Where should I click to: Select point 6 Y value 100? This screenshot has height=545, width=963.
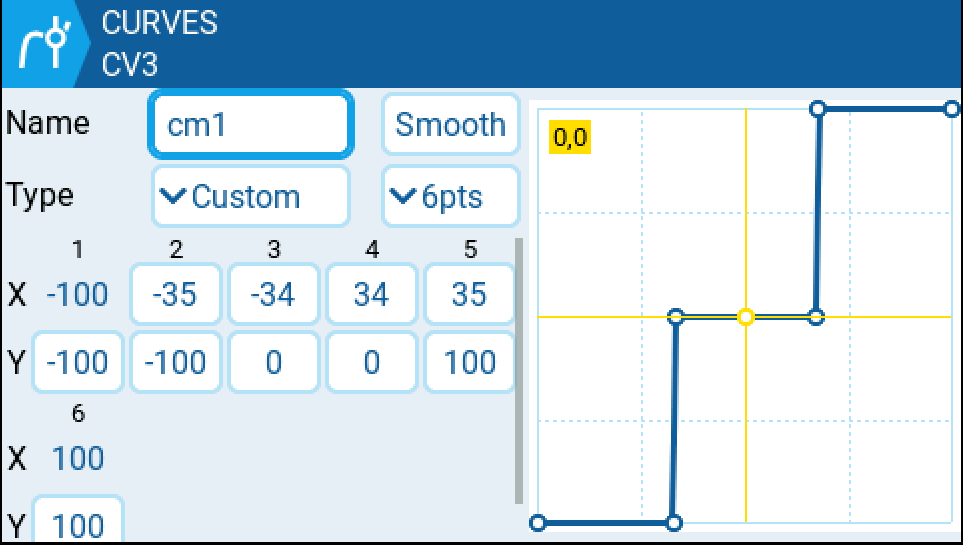pos(78,523)
